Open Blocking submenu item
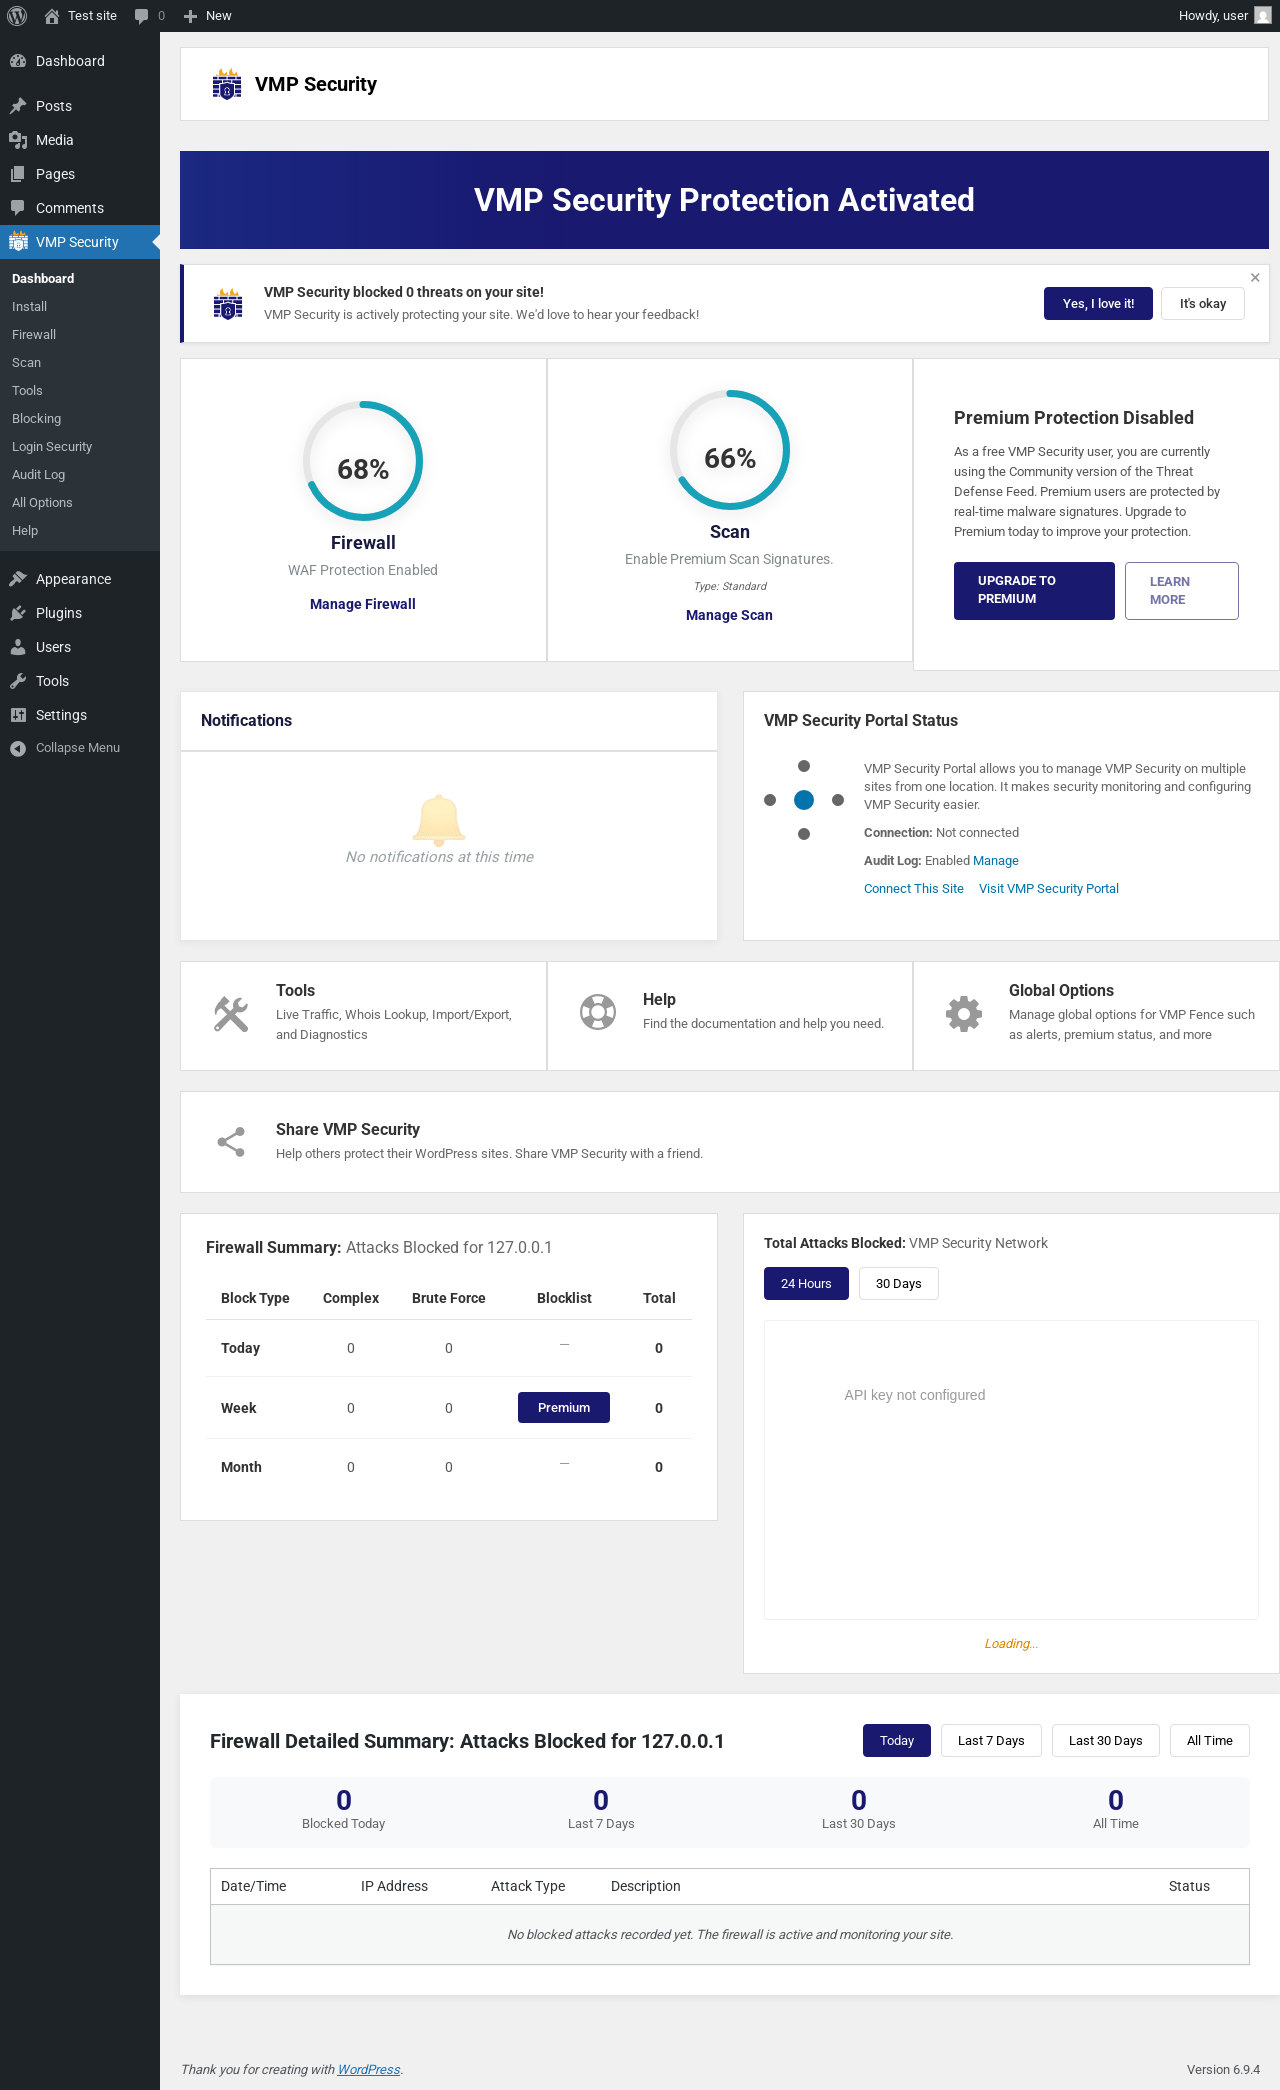 [37, 419]
